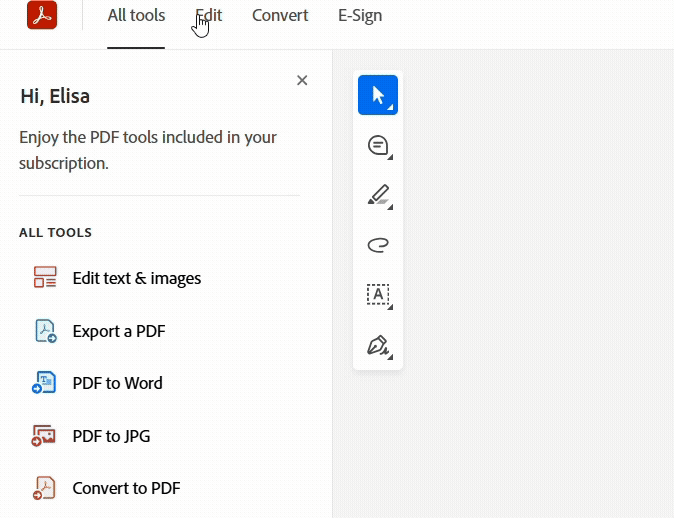This screenshot has height=518, width=674.
Task: Click the Adobe Acrobat home logo
Action: point(42,15)
